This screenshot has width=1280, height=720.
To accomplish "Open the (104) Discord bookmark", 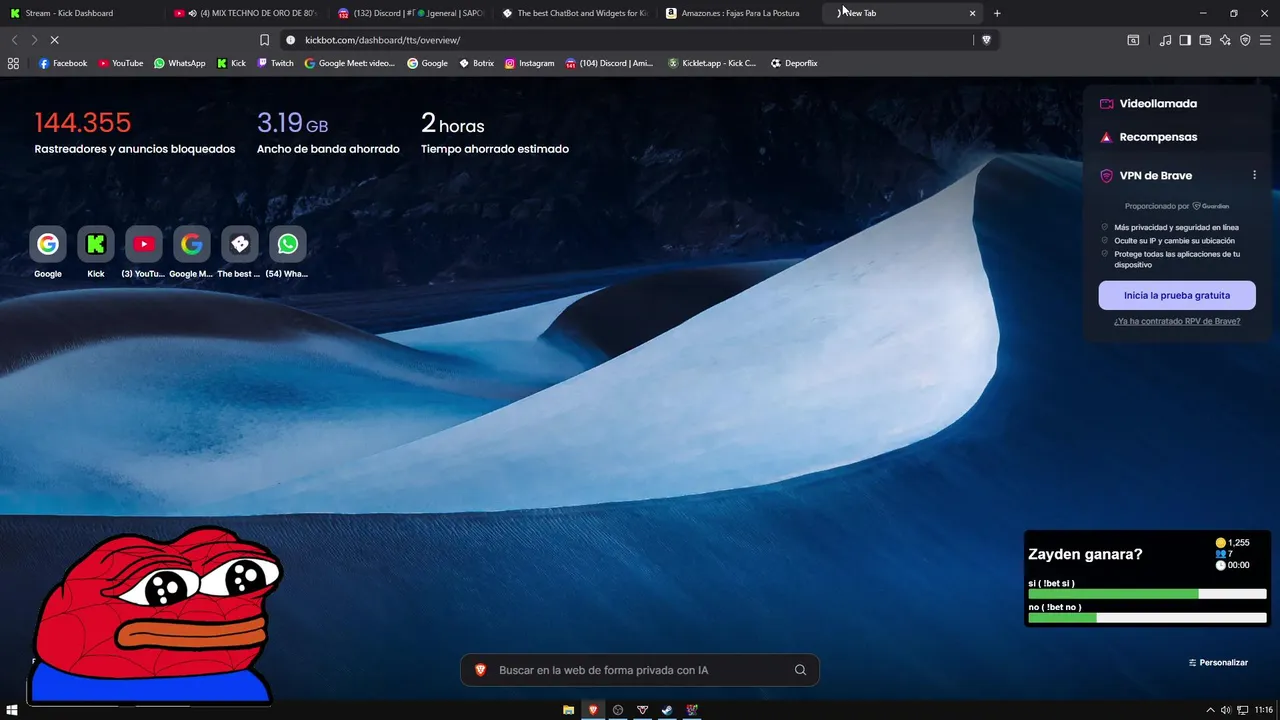I will [609, 63].
